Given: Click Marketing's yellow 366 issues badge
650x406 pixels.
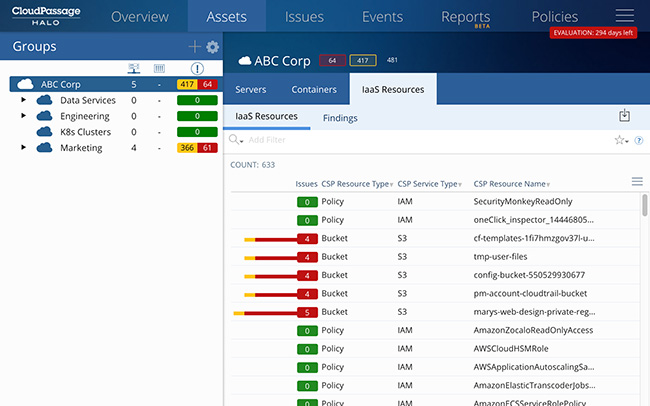Looking at the screenshot, I should (x=187, y=148).
